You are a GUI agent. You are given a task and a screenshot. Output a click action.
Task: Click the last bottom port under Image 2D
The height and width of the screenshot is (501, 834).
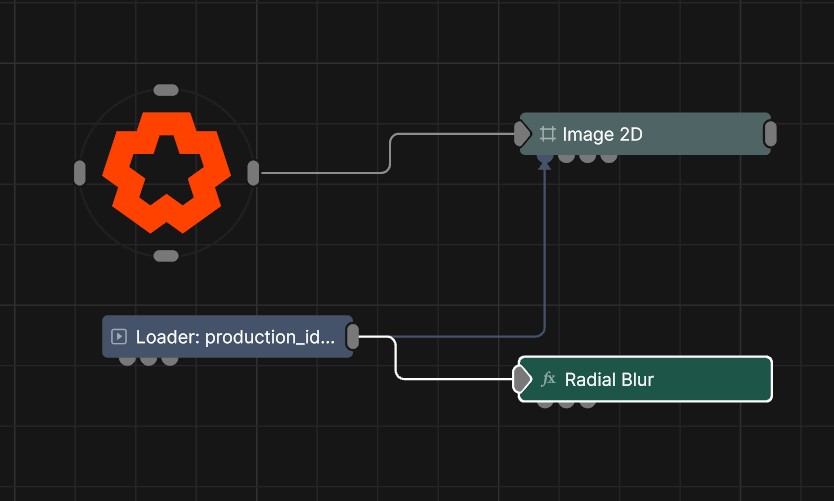pyautogui.click(x=608, y=157)
